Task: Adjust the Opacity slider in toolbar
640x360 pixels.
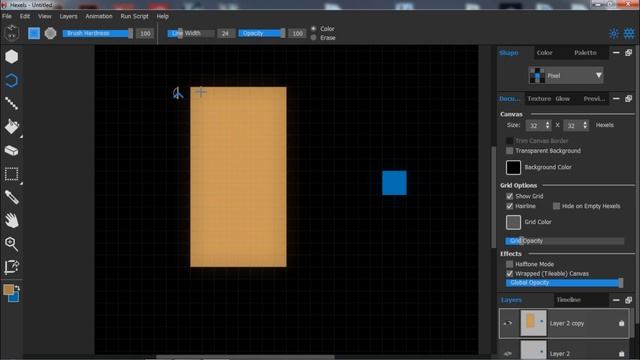Action: tap(262, 33)
